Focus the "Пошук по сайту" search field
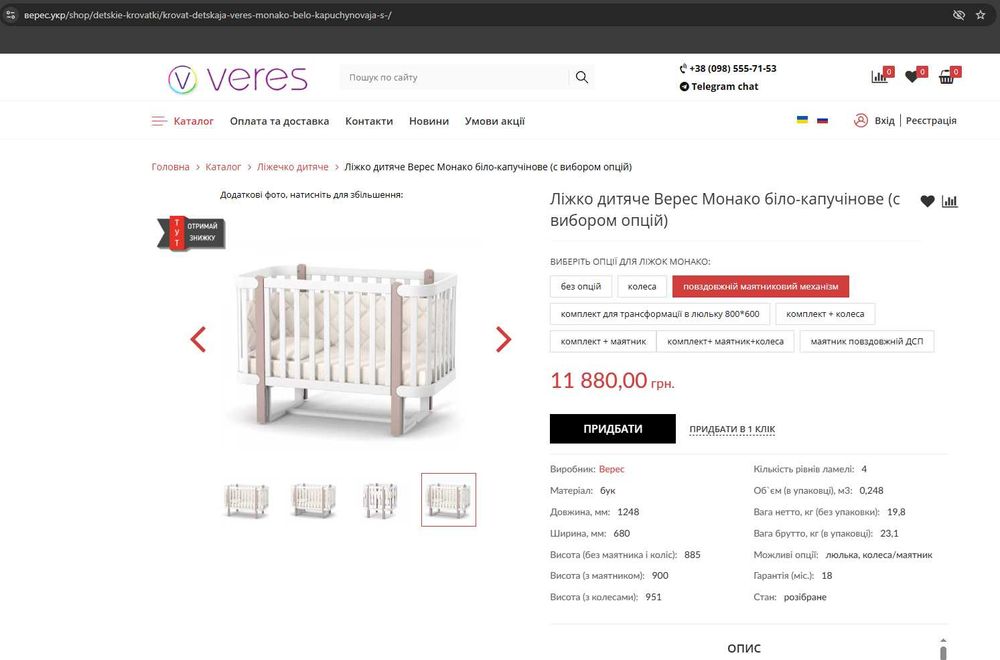Viewport: 1000px width, 660px height. 454,77
